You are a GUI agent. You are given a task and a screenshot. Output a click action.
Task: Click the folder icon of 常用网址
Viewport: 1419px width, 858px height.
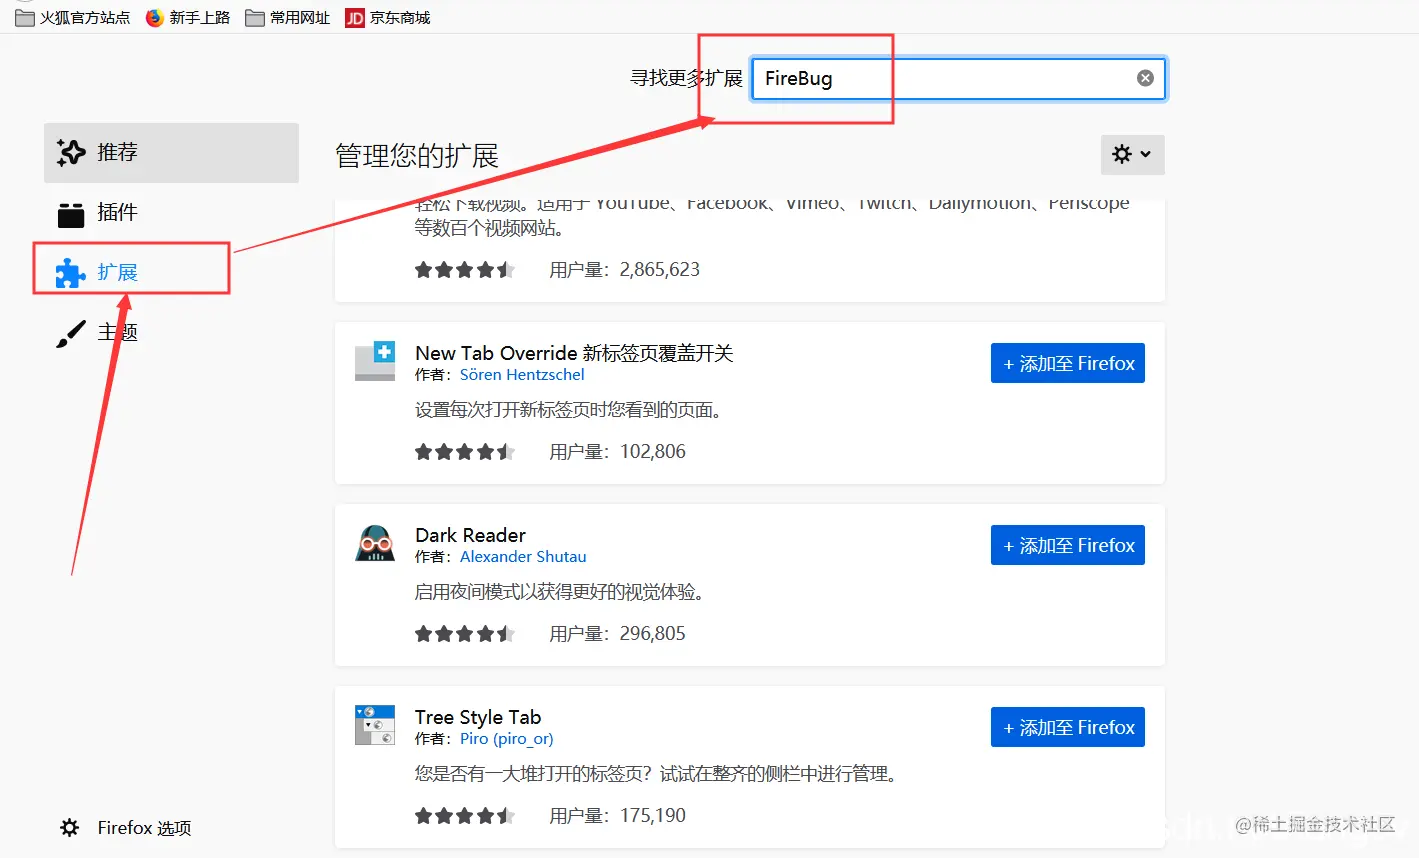pos(254,17)
